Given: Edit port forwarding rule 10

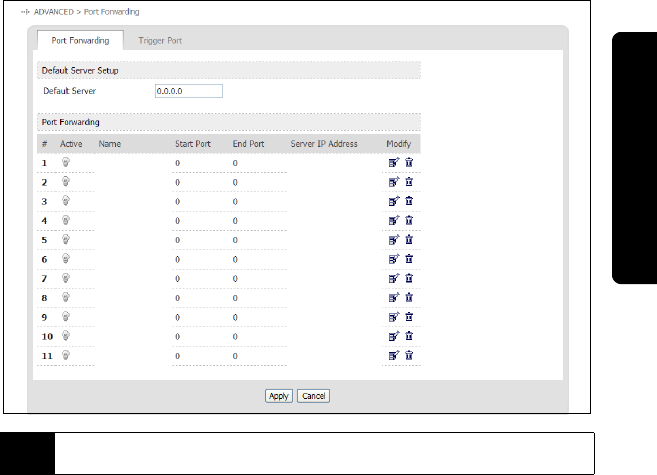Looking at the screenshot, I should point(393,336).
